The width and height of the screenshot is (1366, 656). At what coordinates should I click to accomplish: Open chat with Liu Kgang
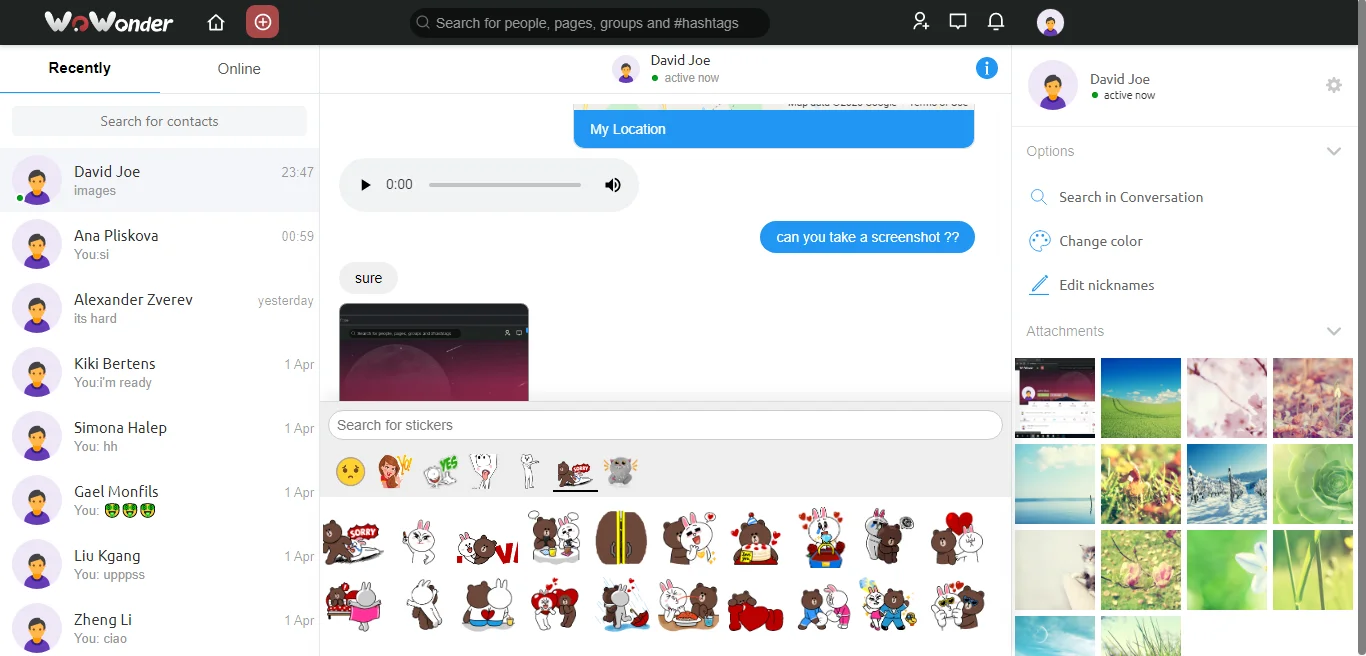pos(160,564)
